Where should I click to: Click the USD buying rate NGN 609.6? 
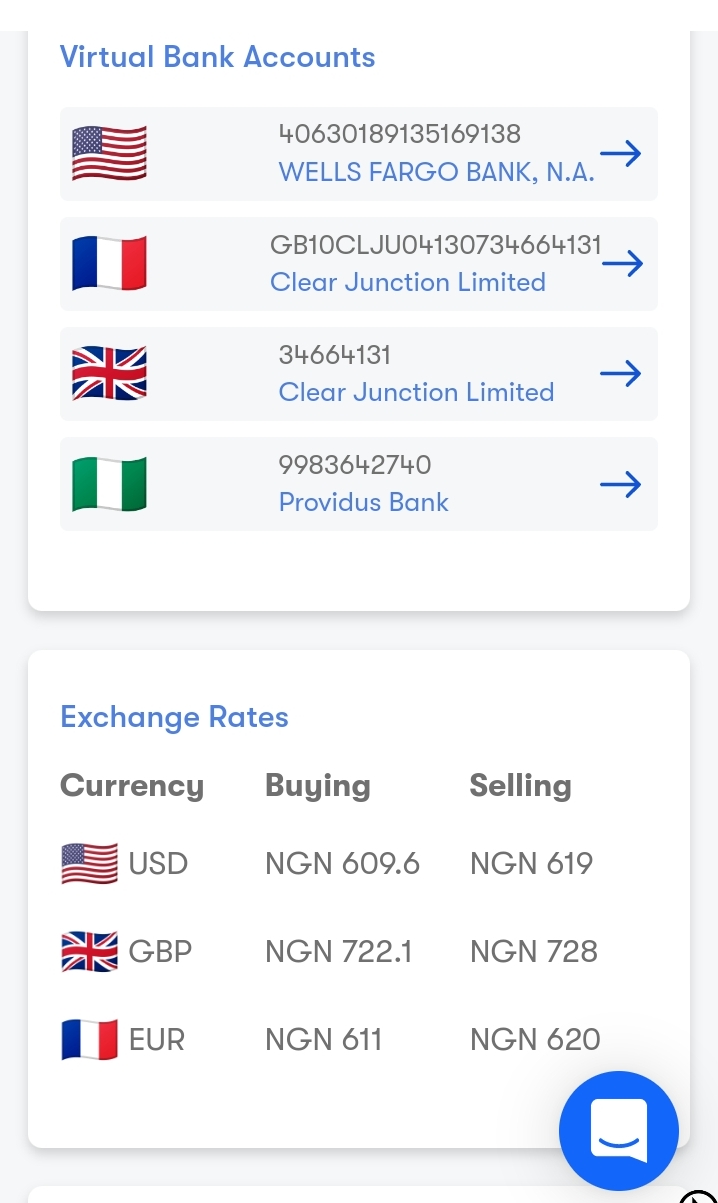point(342,863)
